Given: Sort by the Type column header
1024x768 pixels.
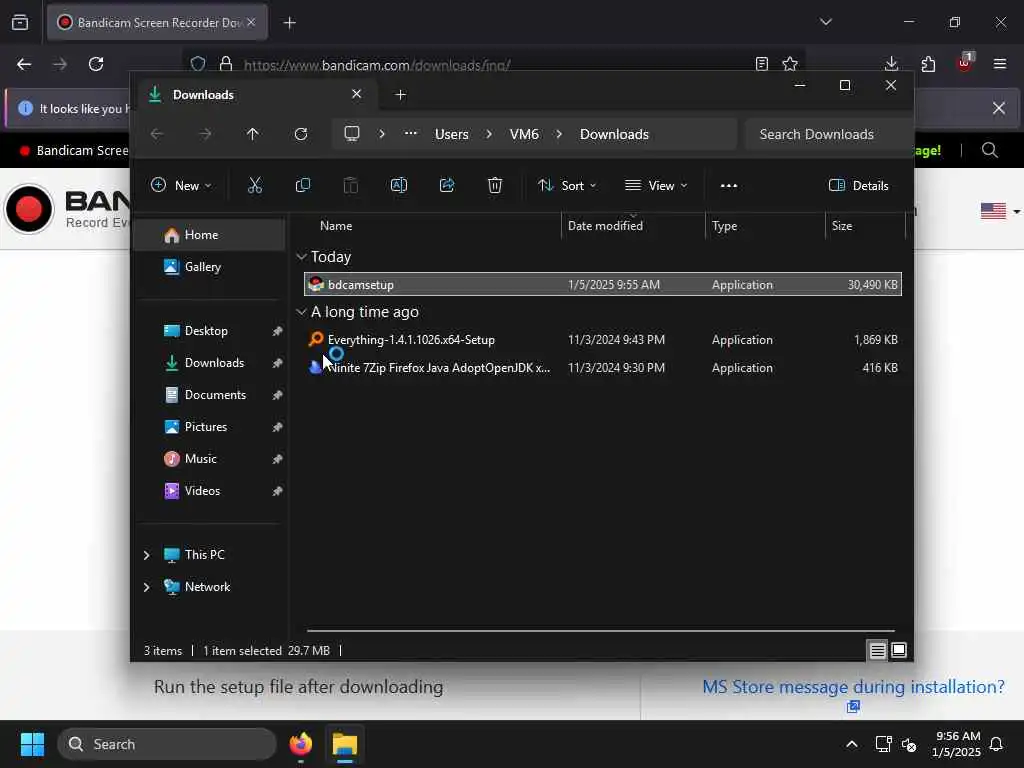Looking at the screenshot, I should (x=765, y=226).
